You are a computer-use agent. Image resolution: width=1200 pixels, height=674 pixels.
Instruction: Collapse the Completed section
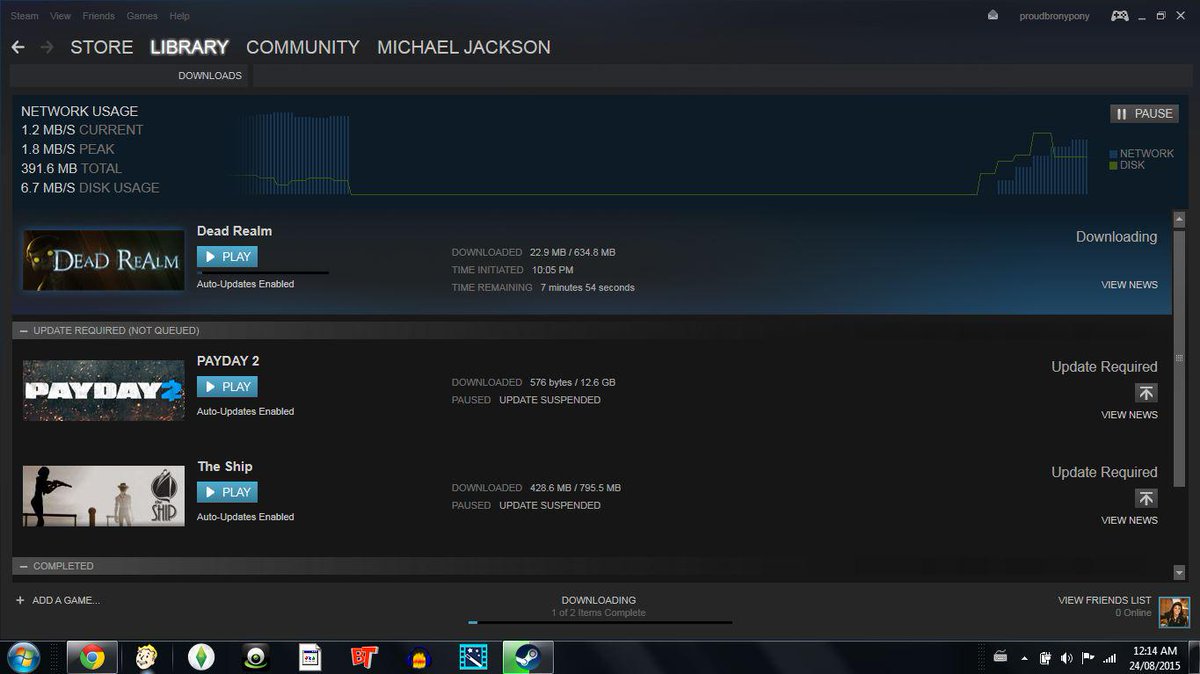click(x=22, y=566)
